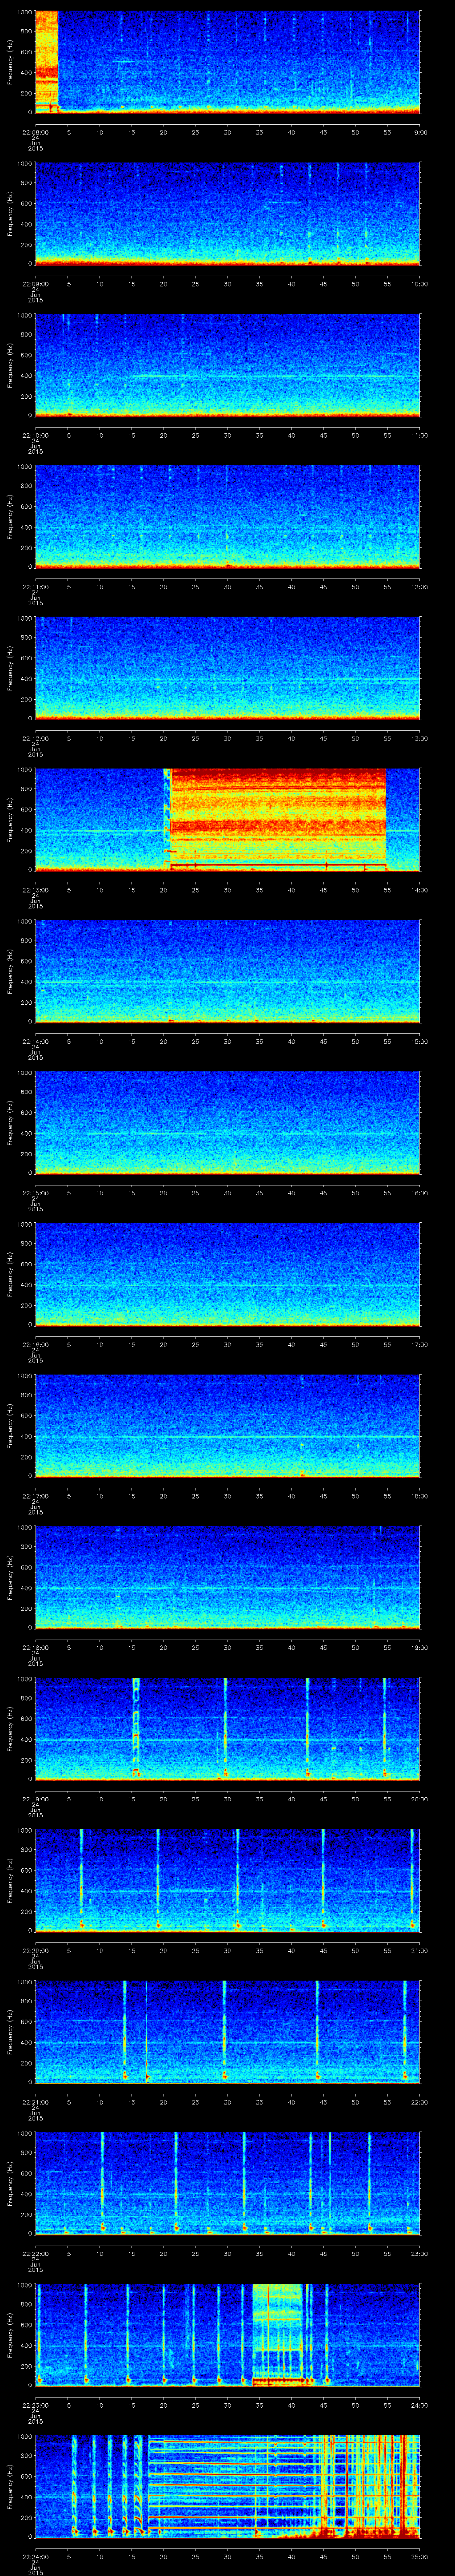Open the spectrogram spanning 22:08:00 to 9:00
The height and width of the screenshot is (2576, 455).
pyautogui.click(x=227, y=62)
